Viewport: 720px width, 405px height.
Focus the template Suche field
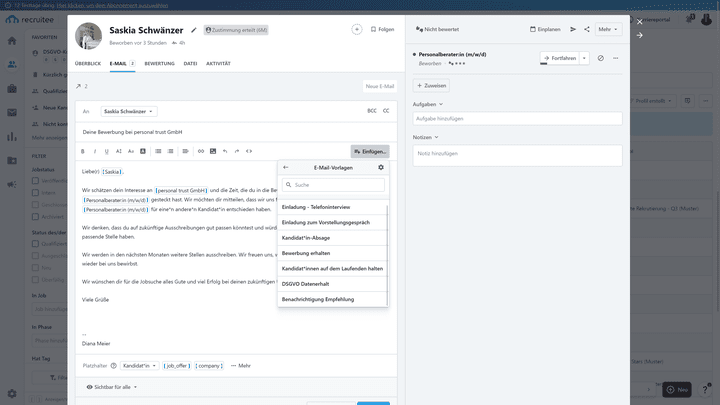pyautogui.click(x=333, y=185)
